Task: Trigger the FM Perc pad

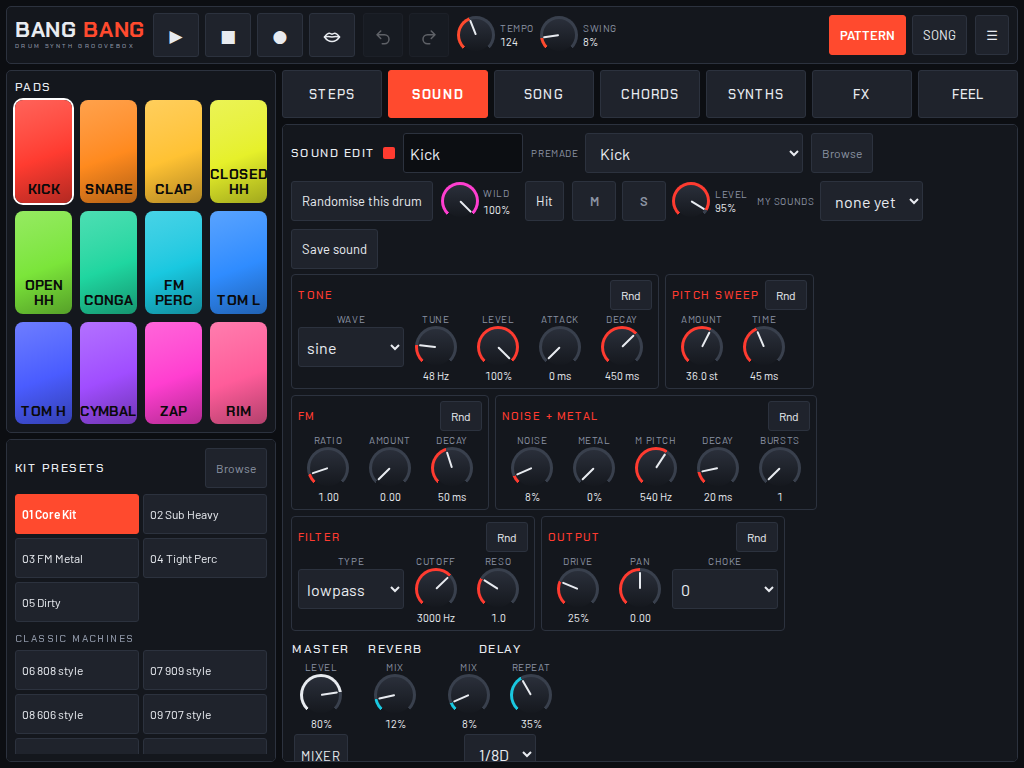Action: tap(173, 263)
